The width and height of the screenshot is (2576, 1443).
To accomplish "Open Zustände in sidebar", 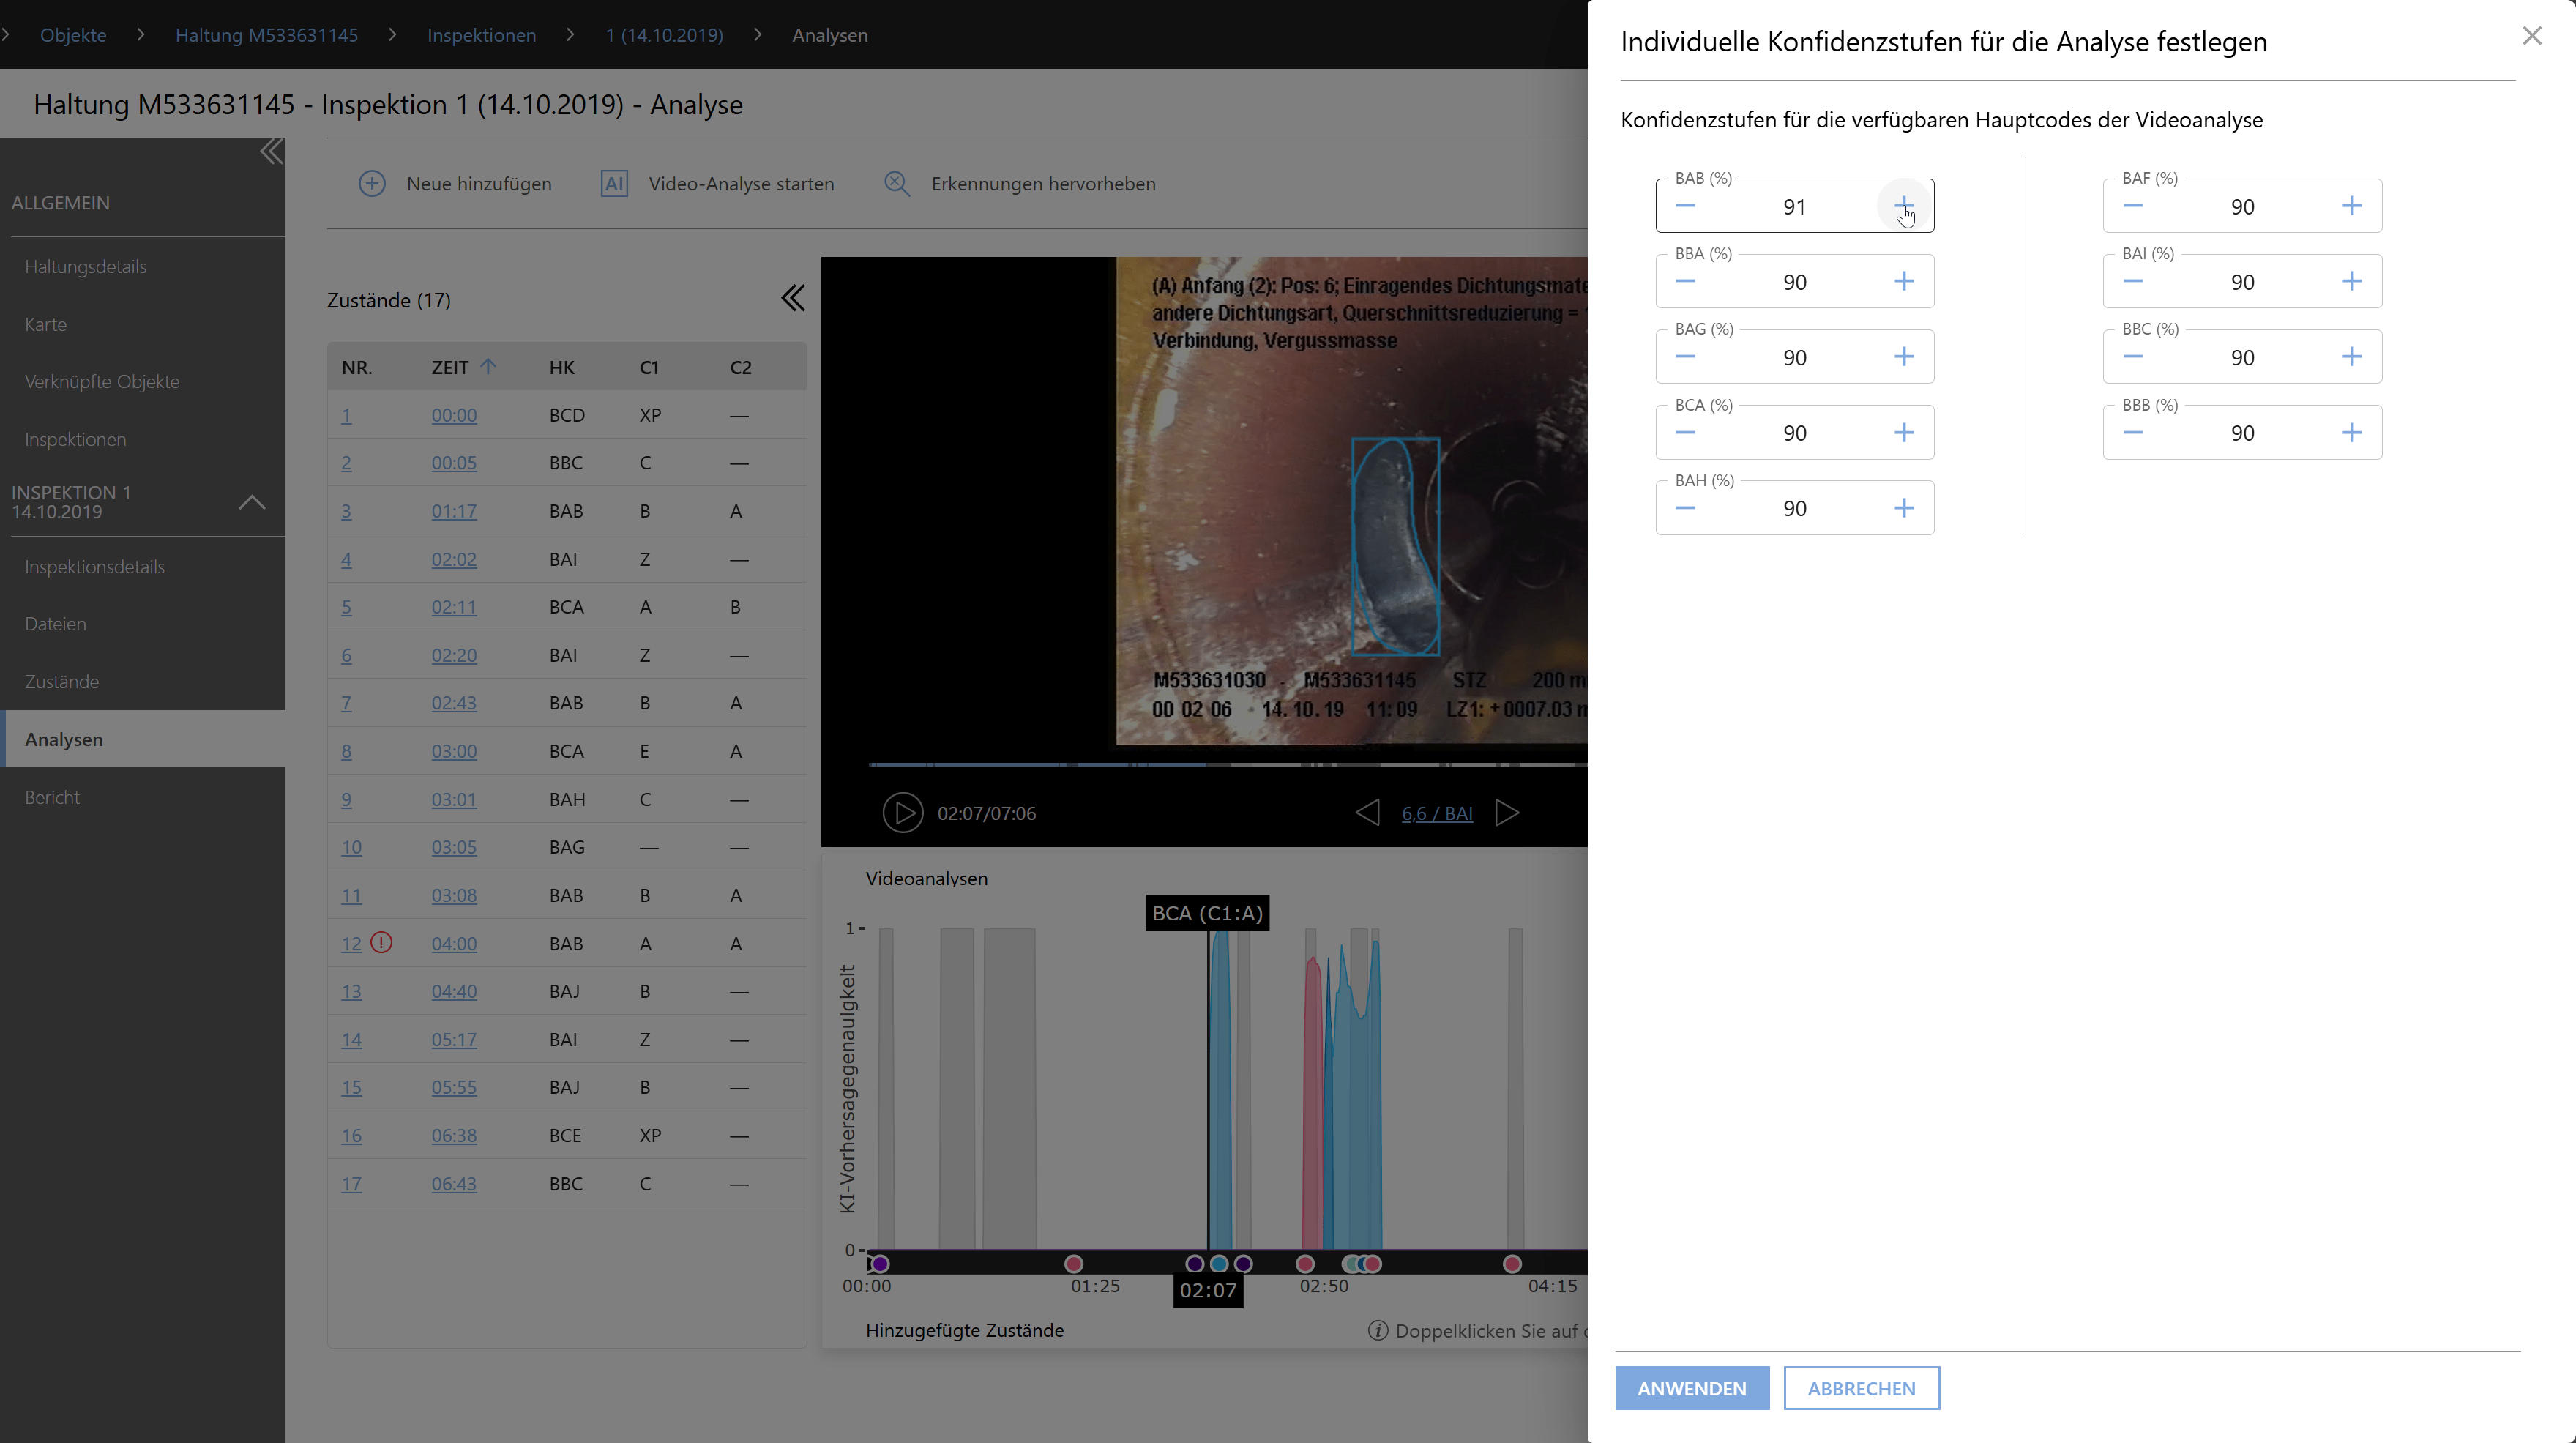I will pos(62,681).
